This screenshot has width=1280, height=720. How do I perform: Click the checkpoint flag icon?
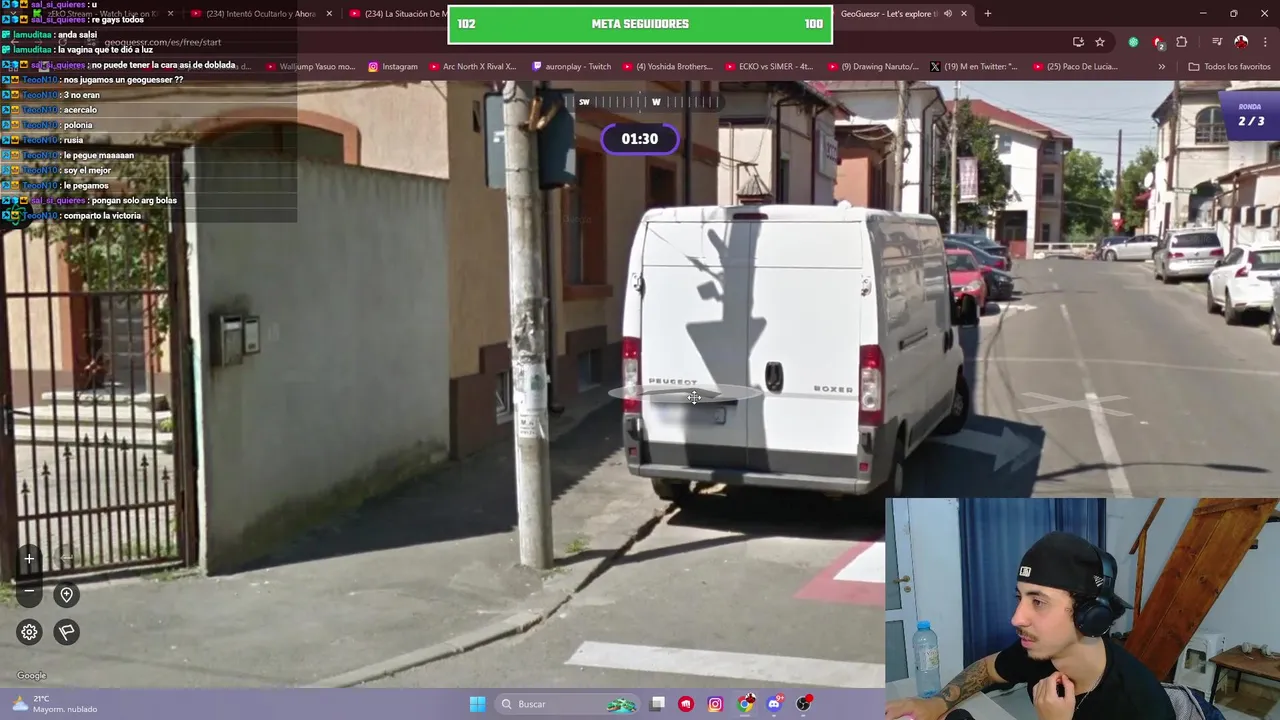point(66,632)
